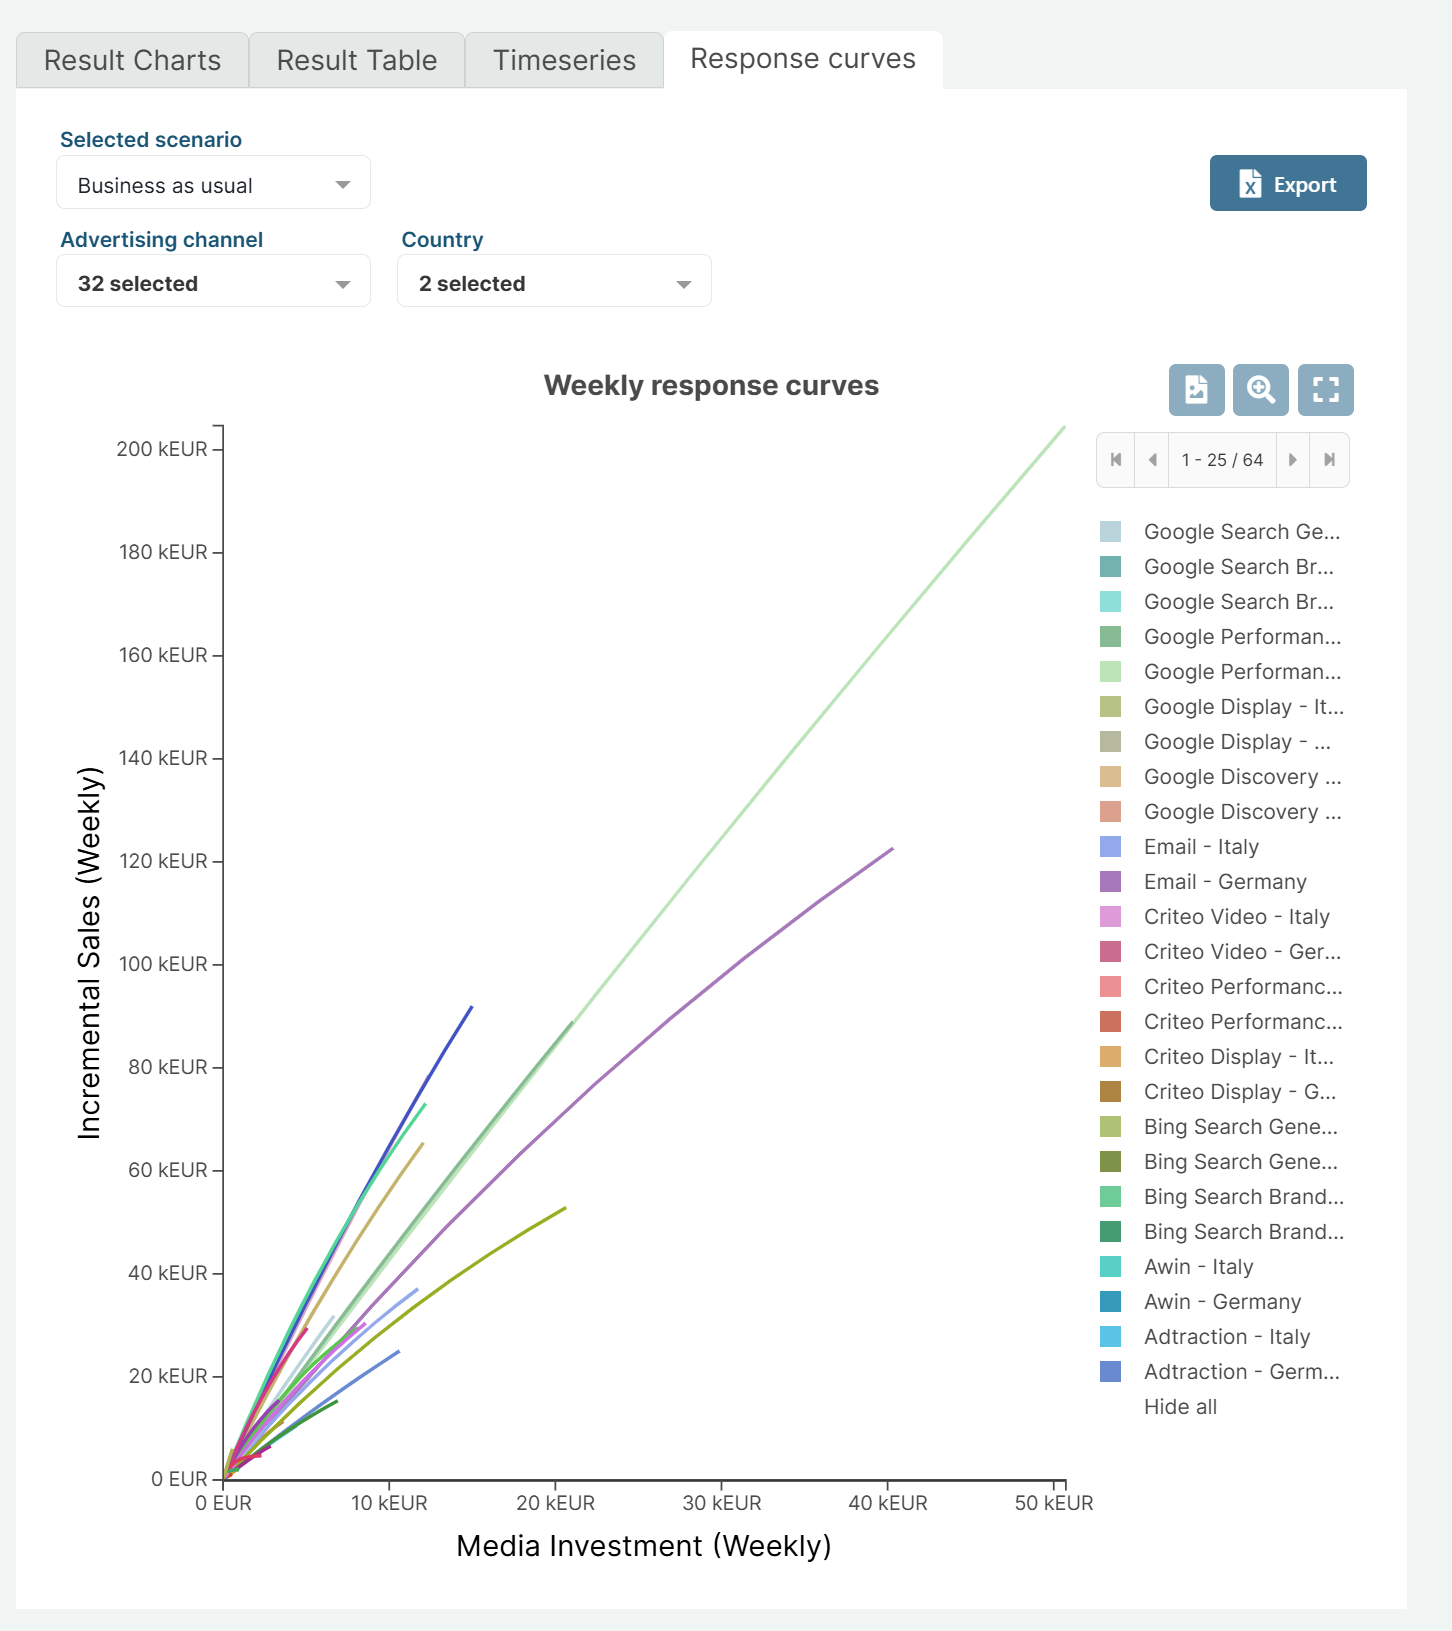Click the save chart as image icon
This screenshot has width=1452, height=1631.
click(1196, 389)
